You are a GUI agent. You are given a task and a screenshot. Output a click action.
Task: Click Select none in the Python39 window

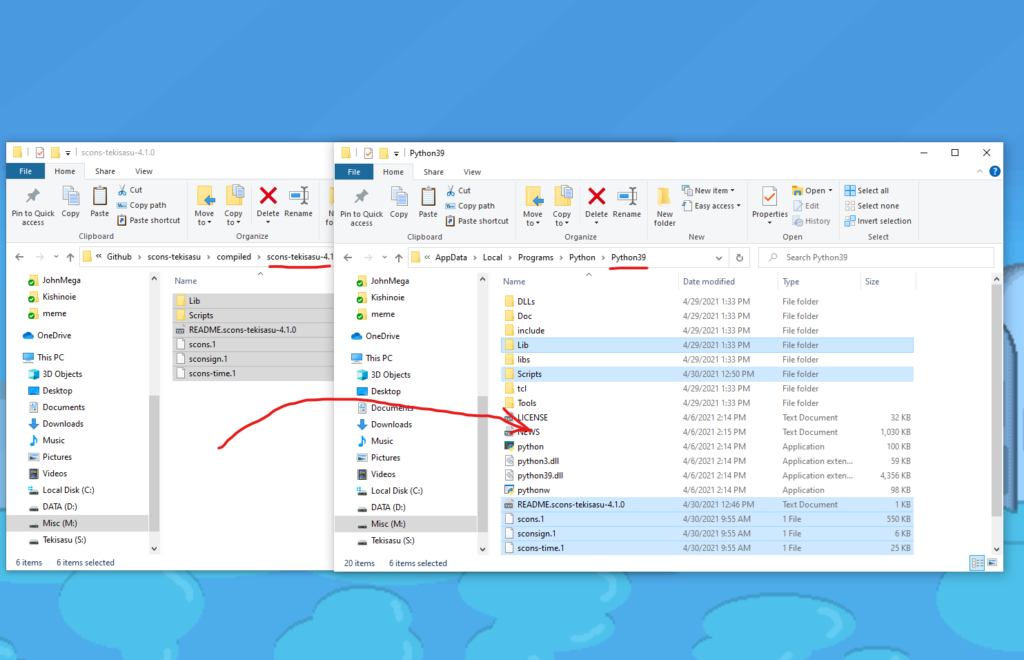pyautogui.click(x=872, y=206)
